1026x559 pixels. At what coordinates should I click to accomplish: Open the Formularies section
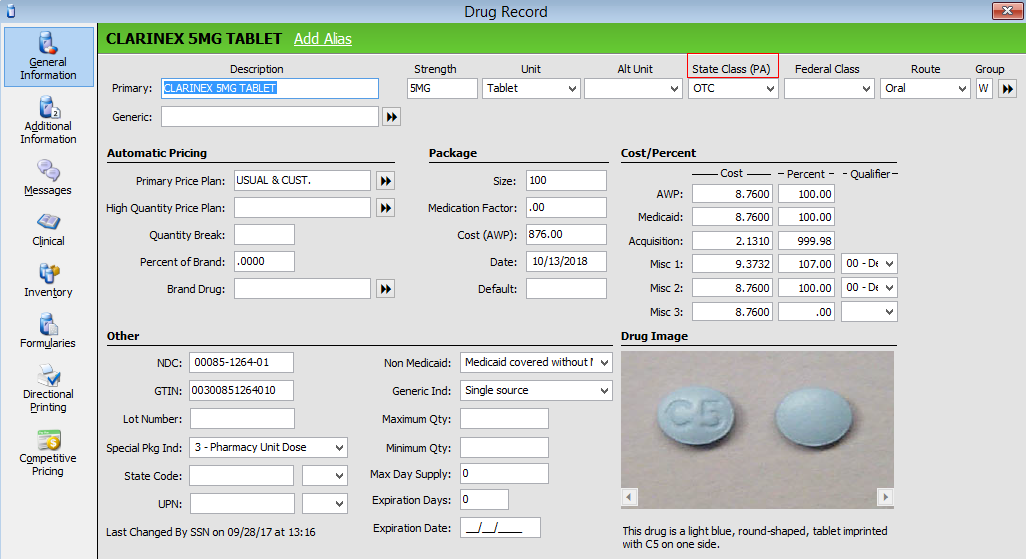(x=48, y=331)
